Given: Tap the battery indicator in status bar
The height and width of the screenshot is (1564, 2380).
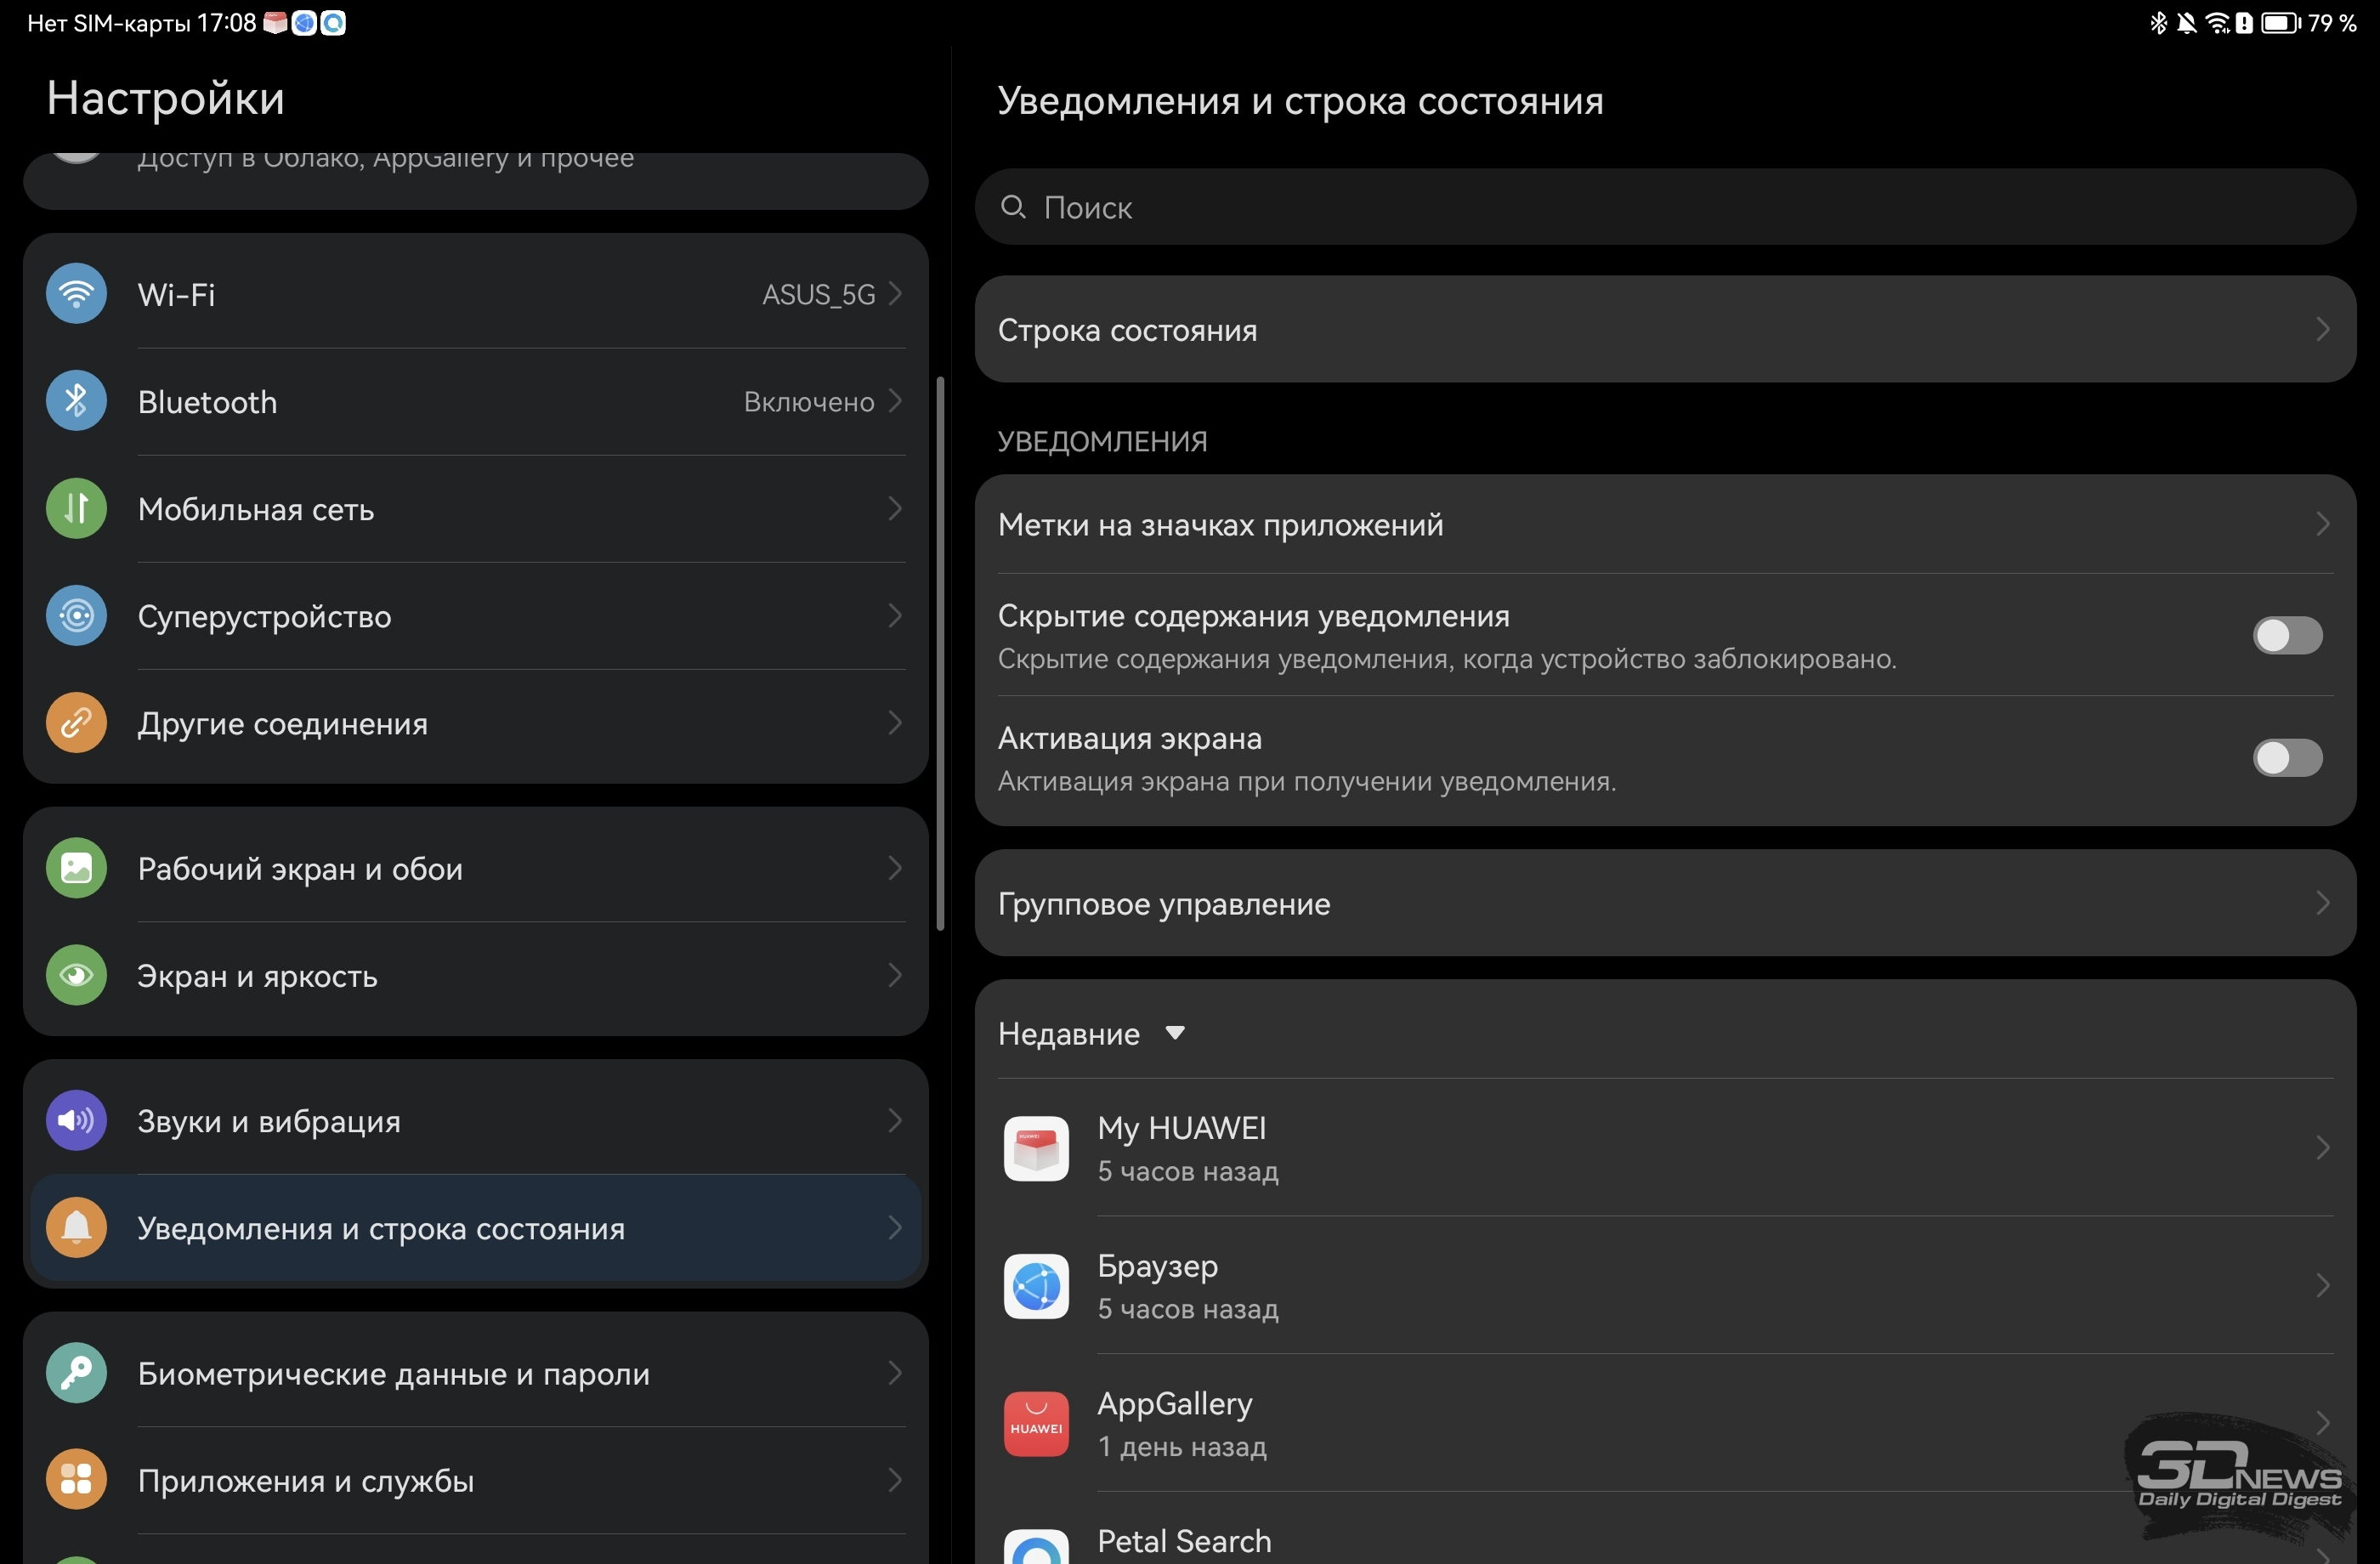Looking at the screenshot, I should pyautogui.click(x=2280, y=22).
